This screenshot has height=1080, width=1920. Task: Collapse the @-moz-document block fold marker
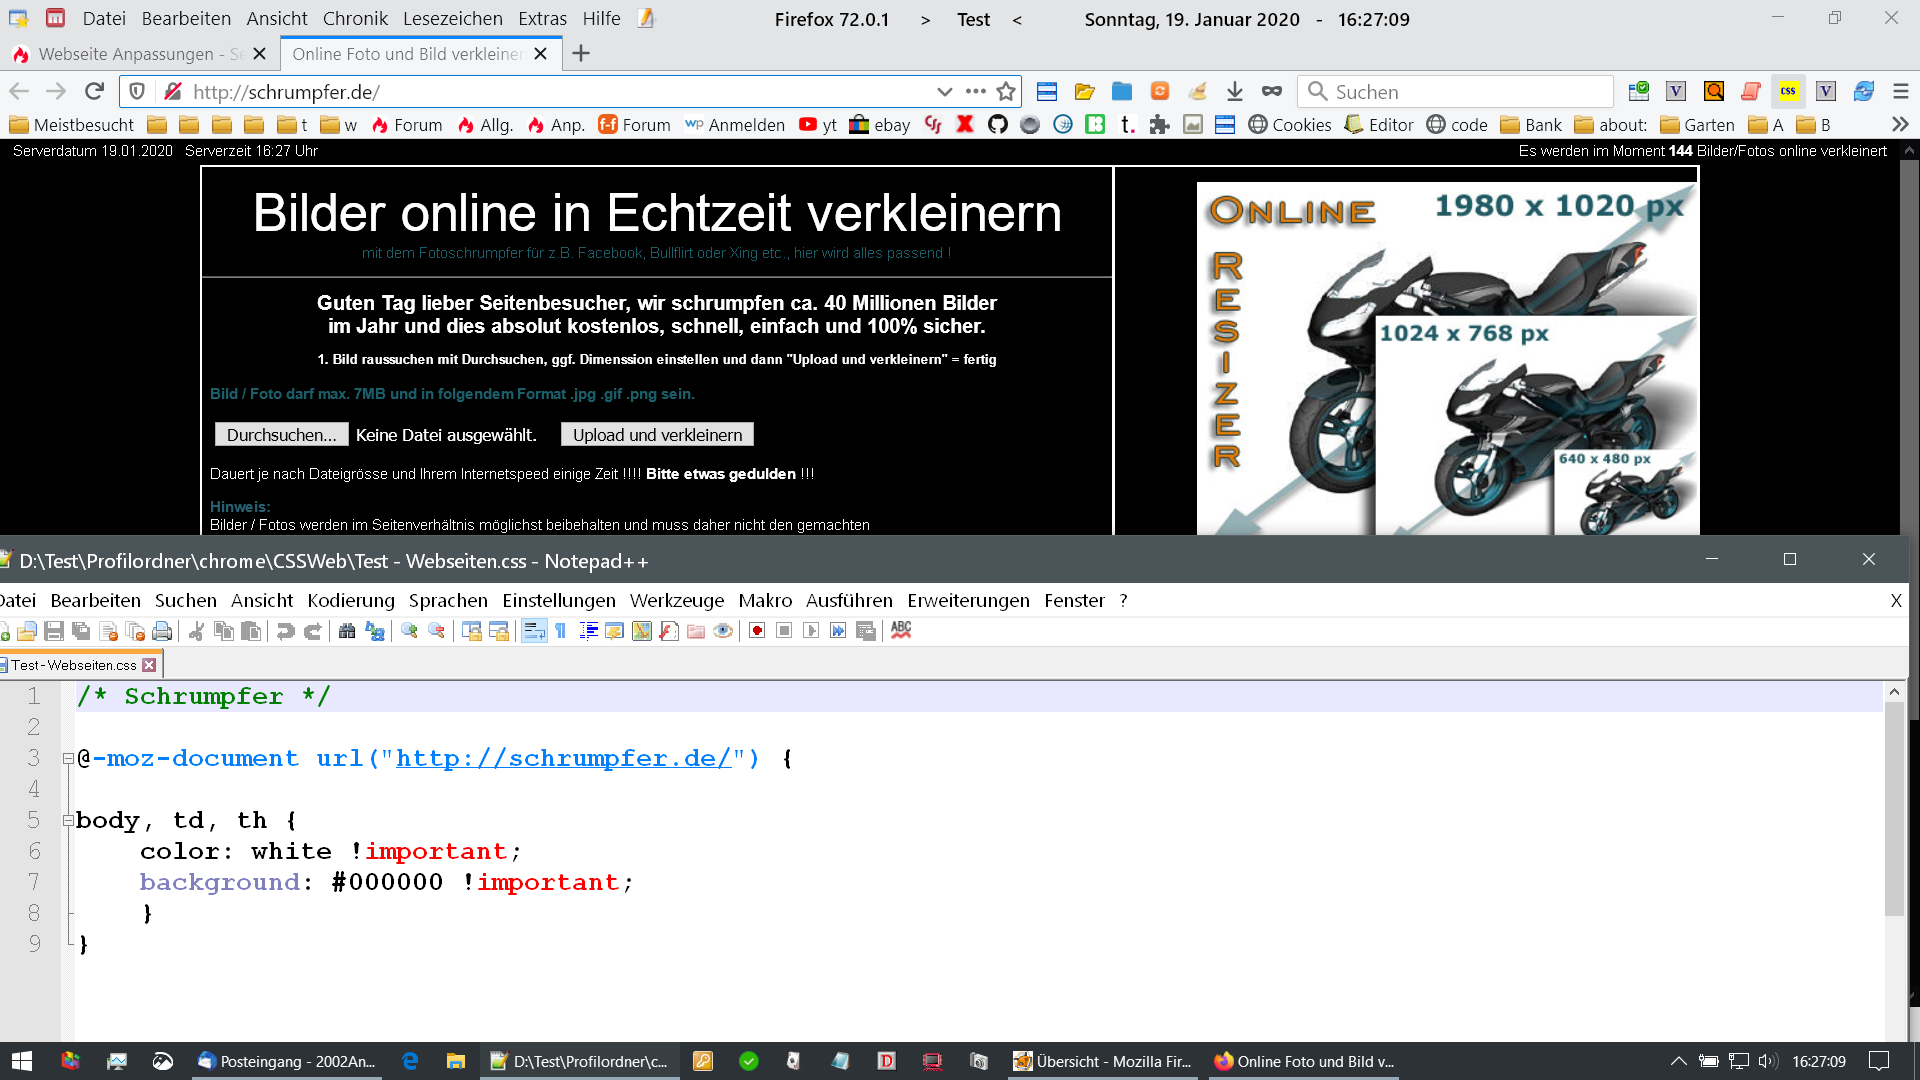(68, 759)
